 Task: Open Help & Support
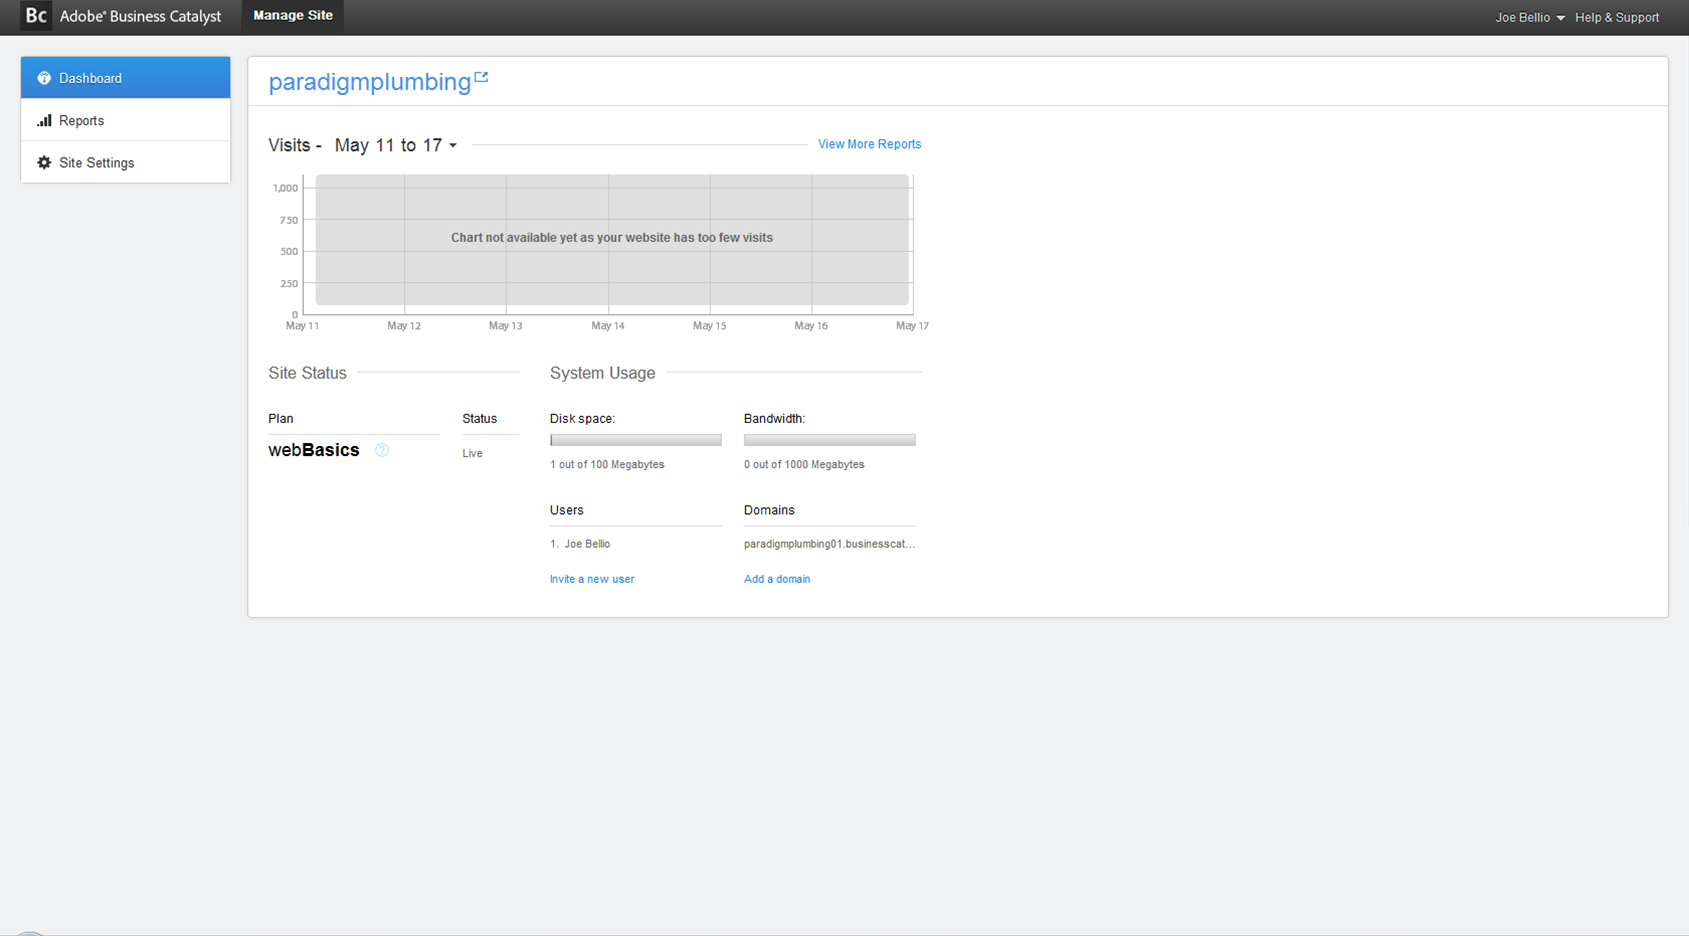click(x=1616, y=17)
